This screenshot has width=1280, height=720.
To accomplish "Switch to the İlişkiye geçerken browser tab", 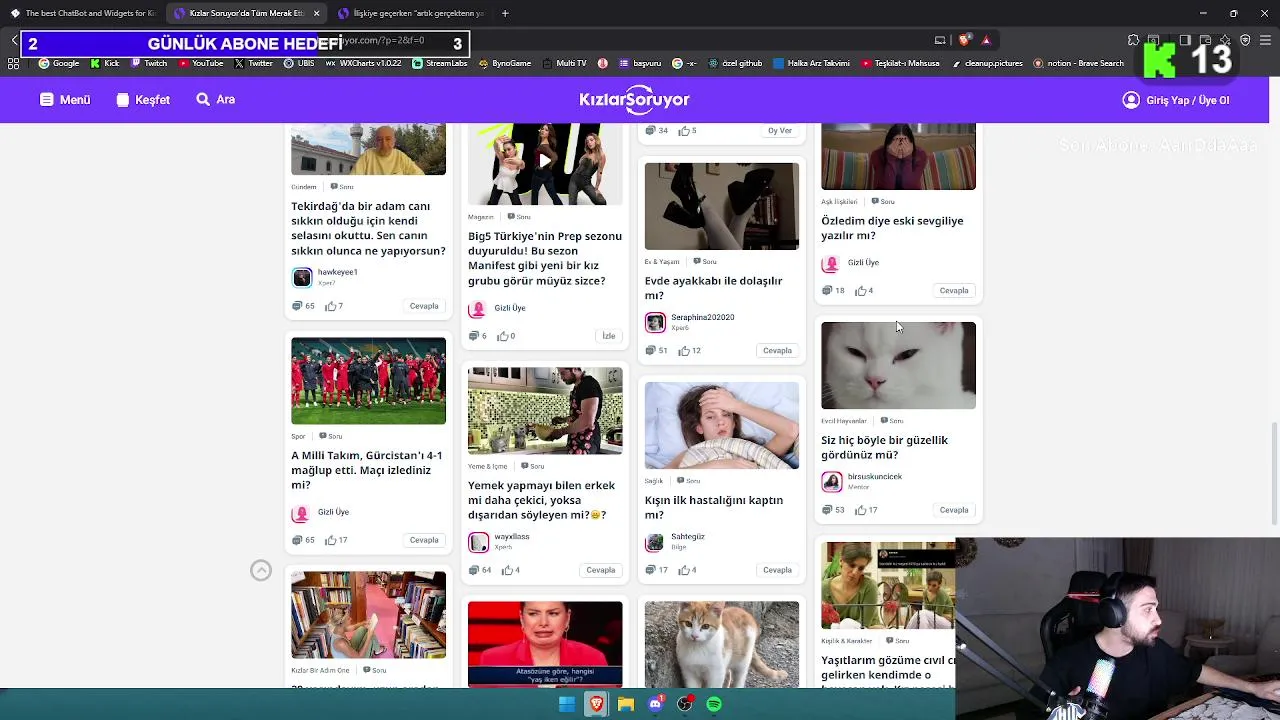I will (x=411, y=13).
